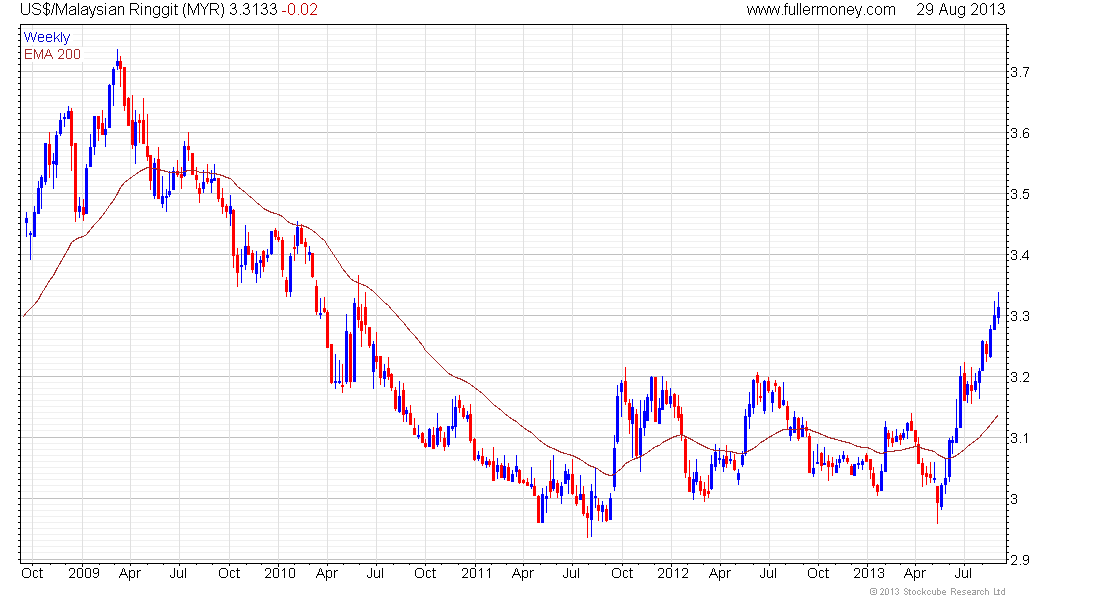Click the '© 2013 Stockcube Research Ltd' copyright text
Screen dimensions: 1100x600
937,592
